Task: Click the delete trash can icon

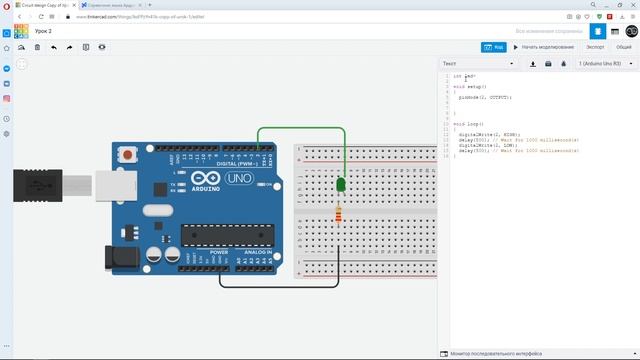Action: [38, 47]
